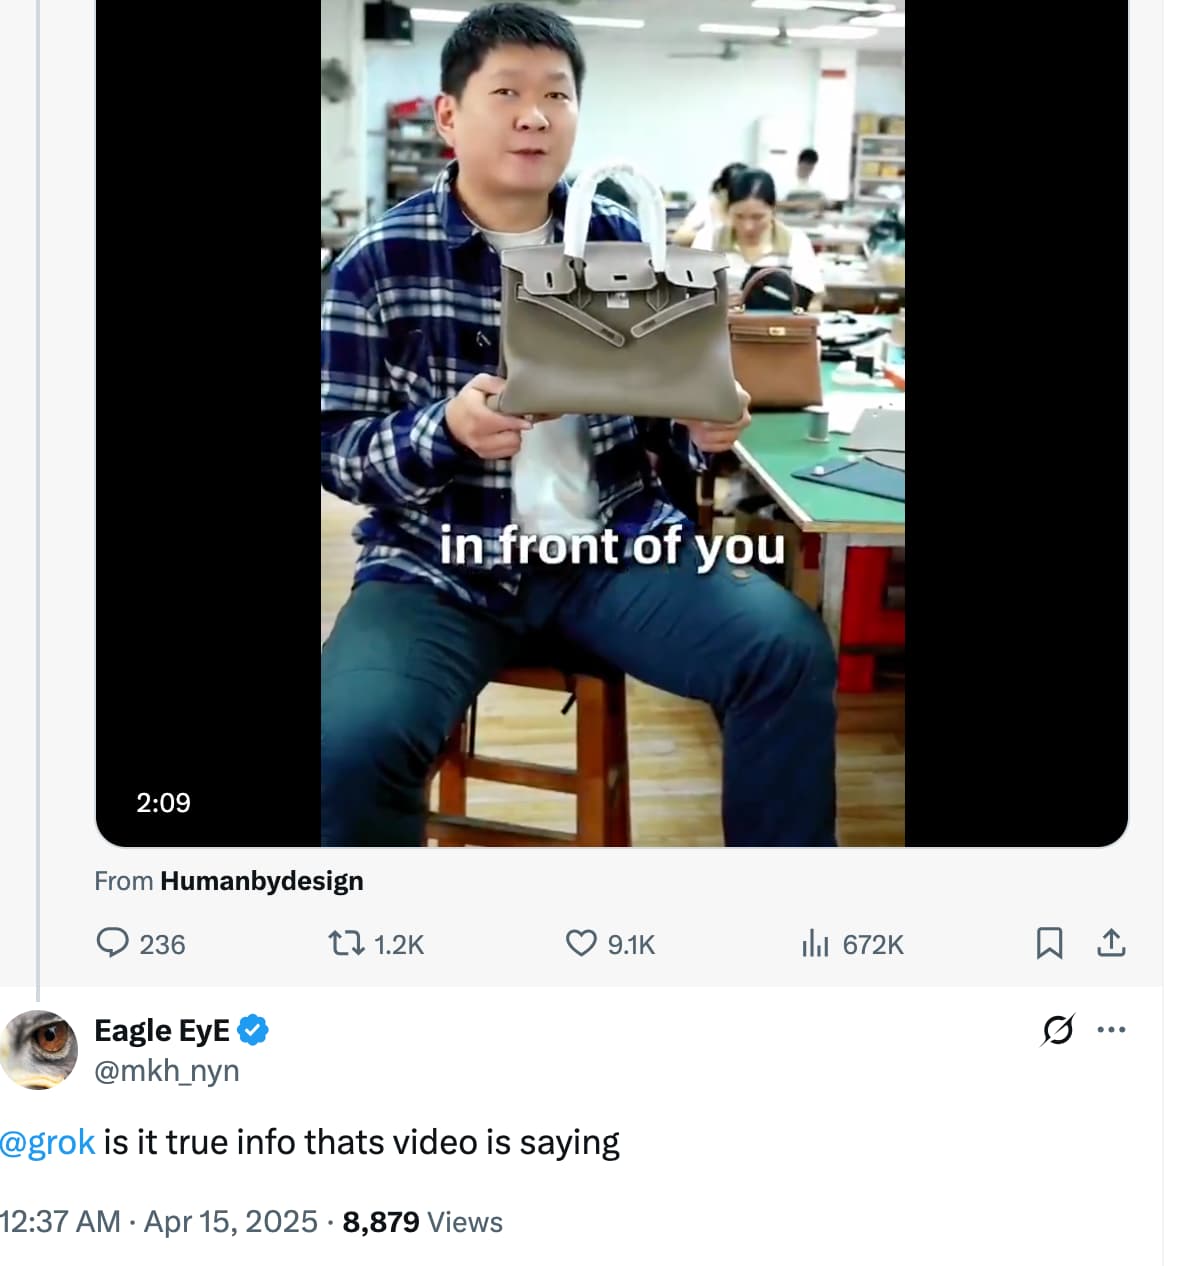
Task: Open the @mkh_nyn handle profile
Action: tap(167, 1070)
